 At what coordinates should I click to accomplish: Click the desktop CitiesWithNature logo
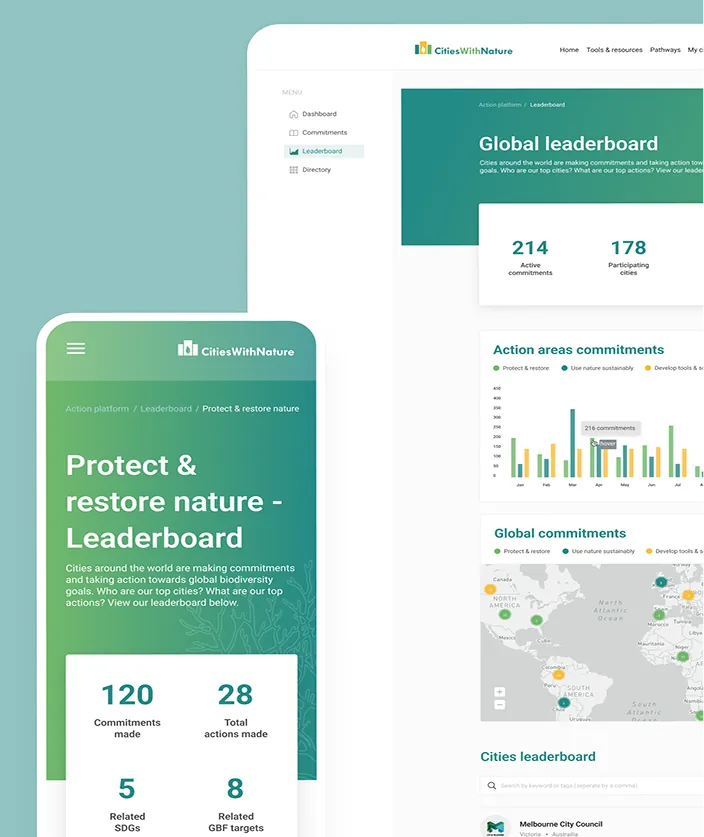[x=464, y=48]
